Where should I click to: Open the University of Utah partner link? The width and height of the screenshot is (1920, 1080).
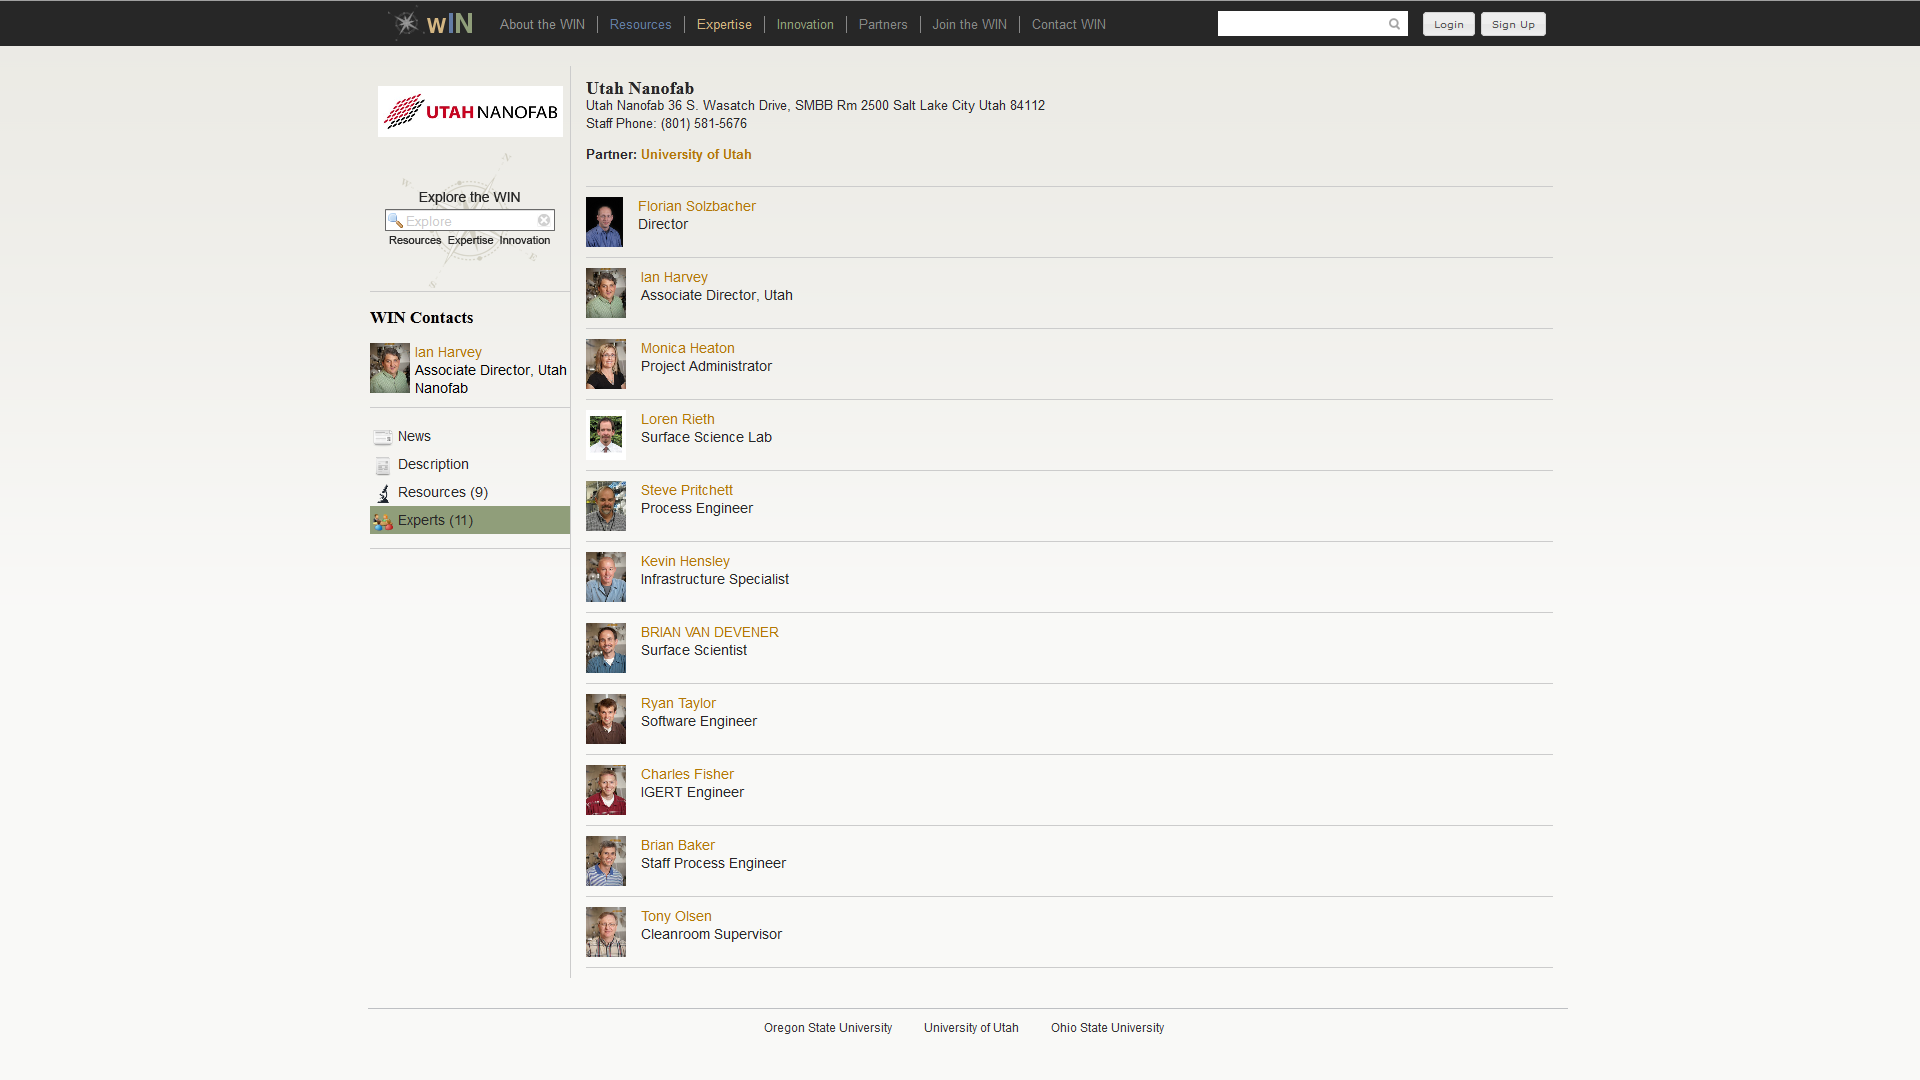(x=696, y=154)
